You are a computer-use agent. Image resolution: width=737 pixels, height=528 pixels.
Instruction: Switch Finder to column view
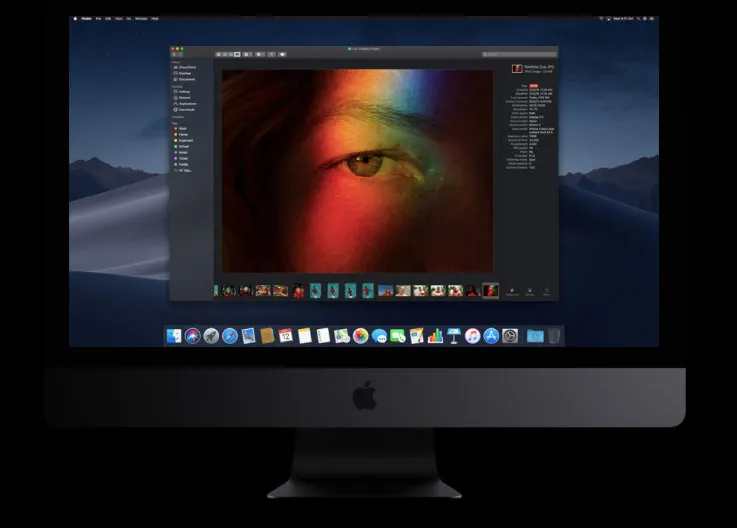pyautogui.click(x=231, y=55)
